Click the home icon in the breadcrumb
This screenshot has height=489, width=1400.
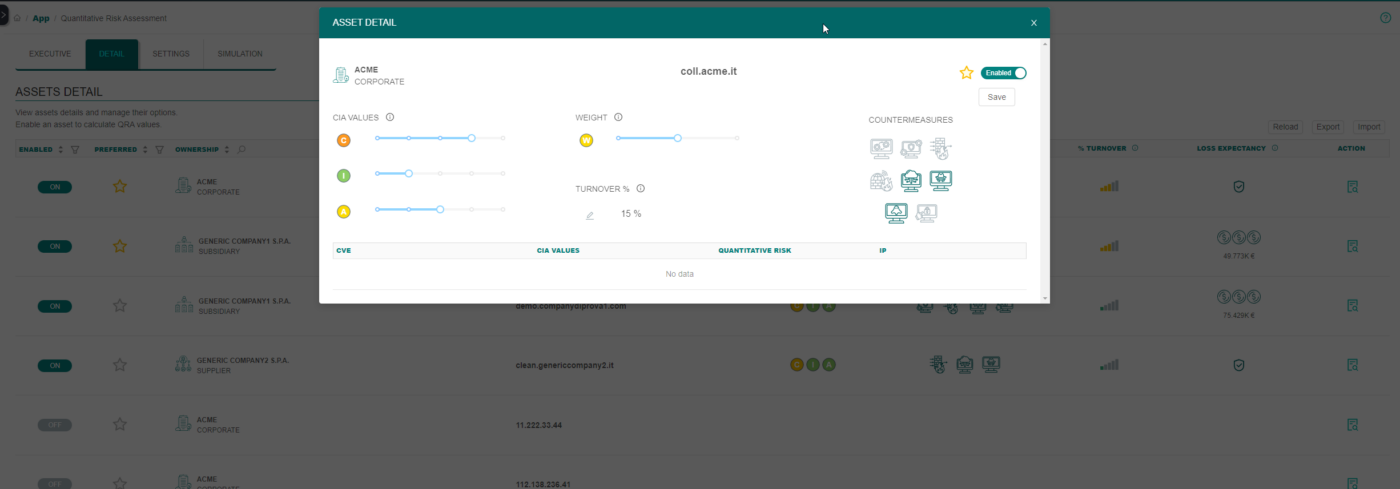pos(18,18)
